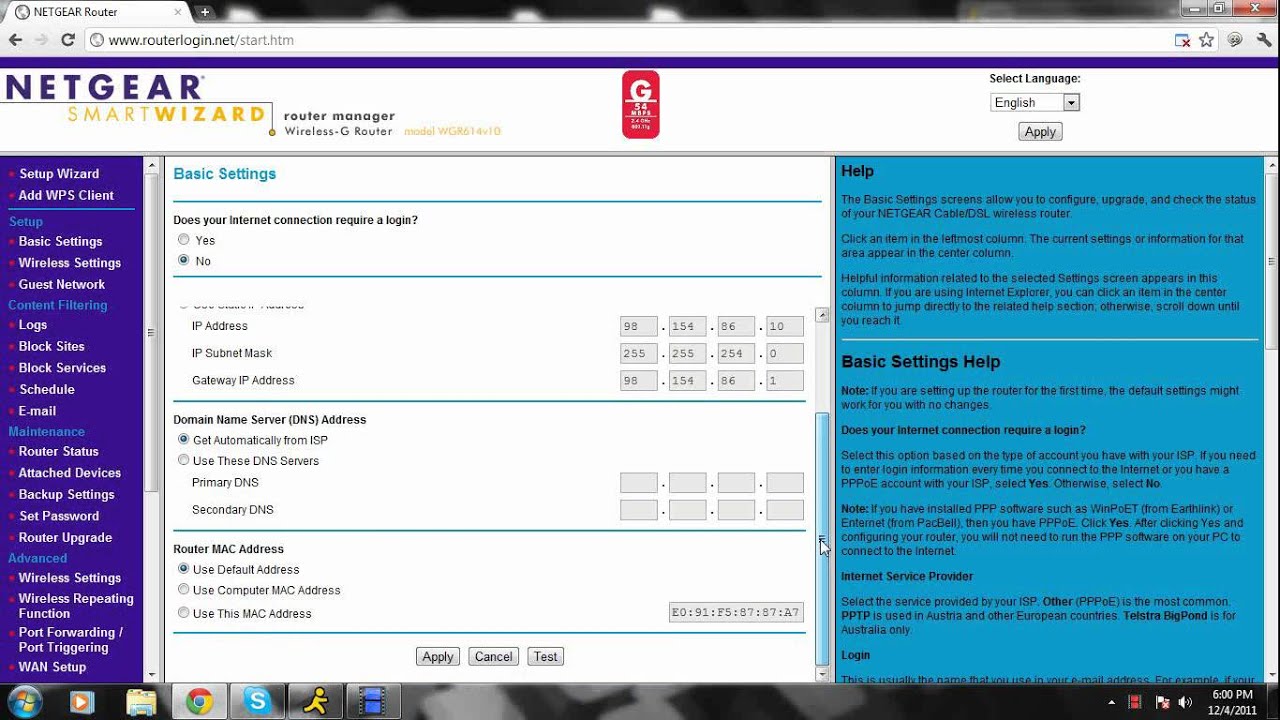
Task: Show hidden system tray icons
Action: 1112,702
